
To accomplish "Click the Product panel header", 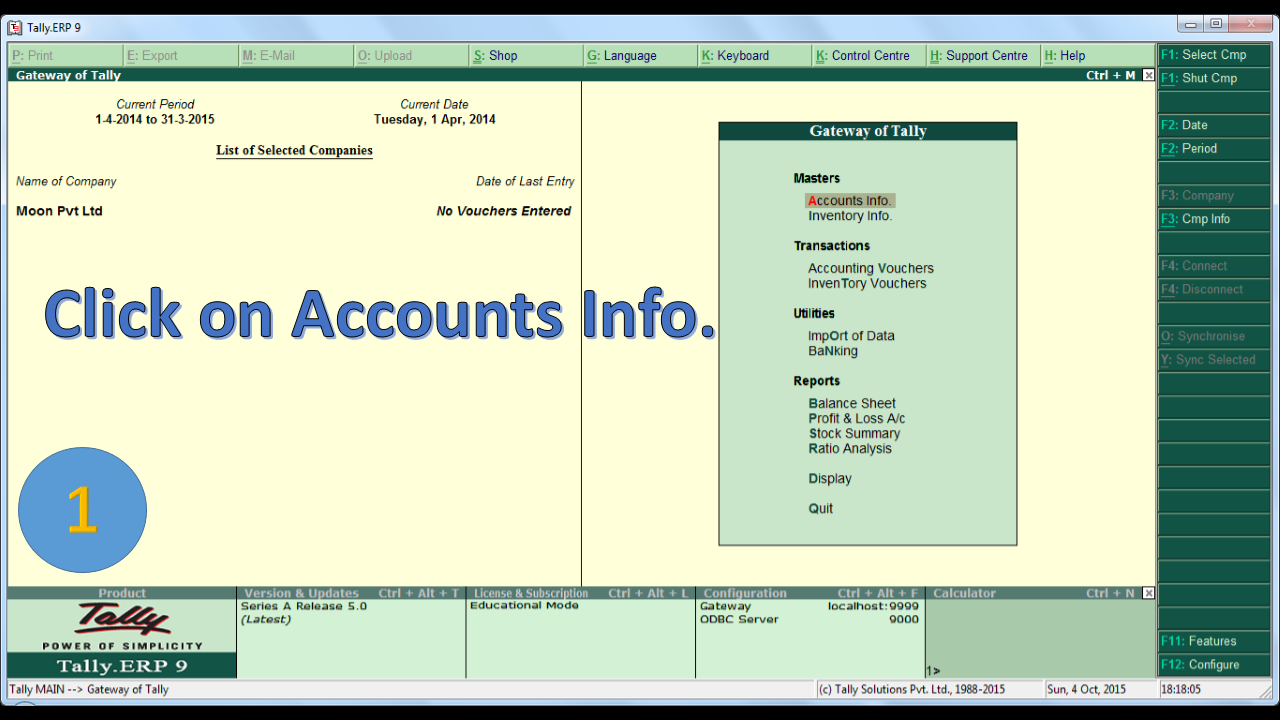I will (x=122, y=593).
